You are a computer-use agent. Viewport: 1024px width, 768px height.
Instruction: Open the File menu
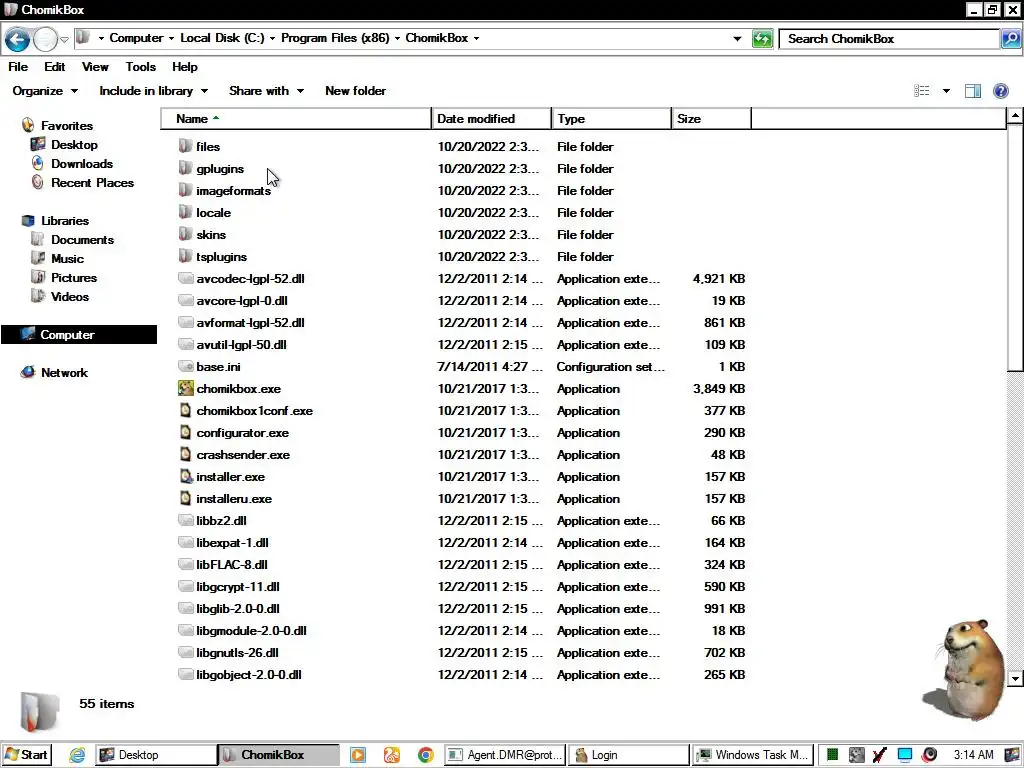click(x=18, y=67)
